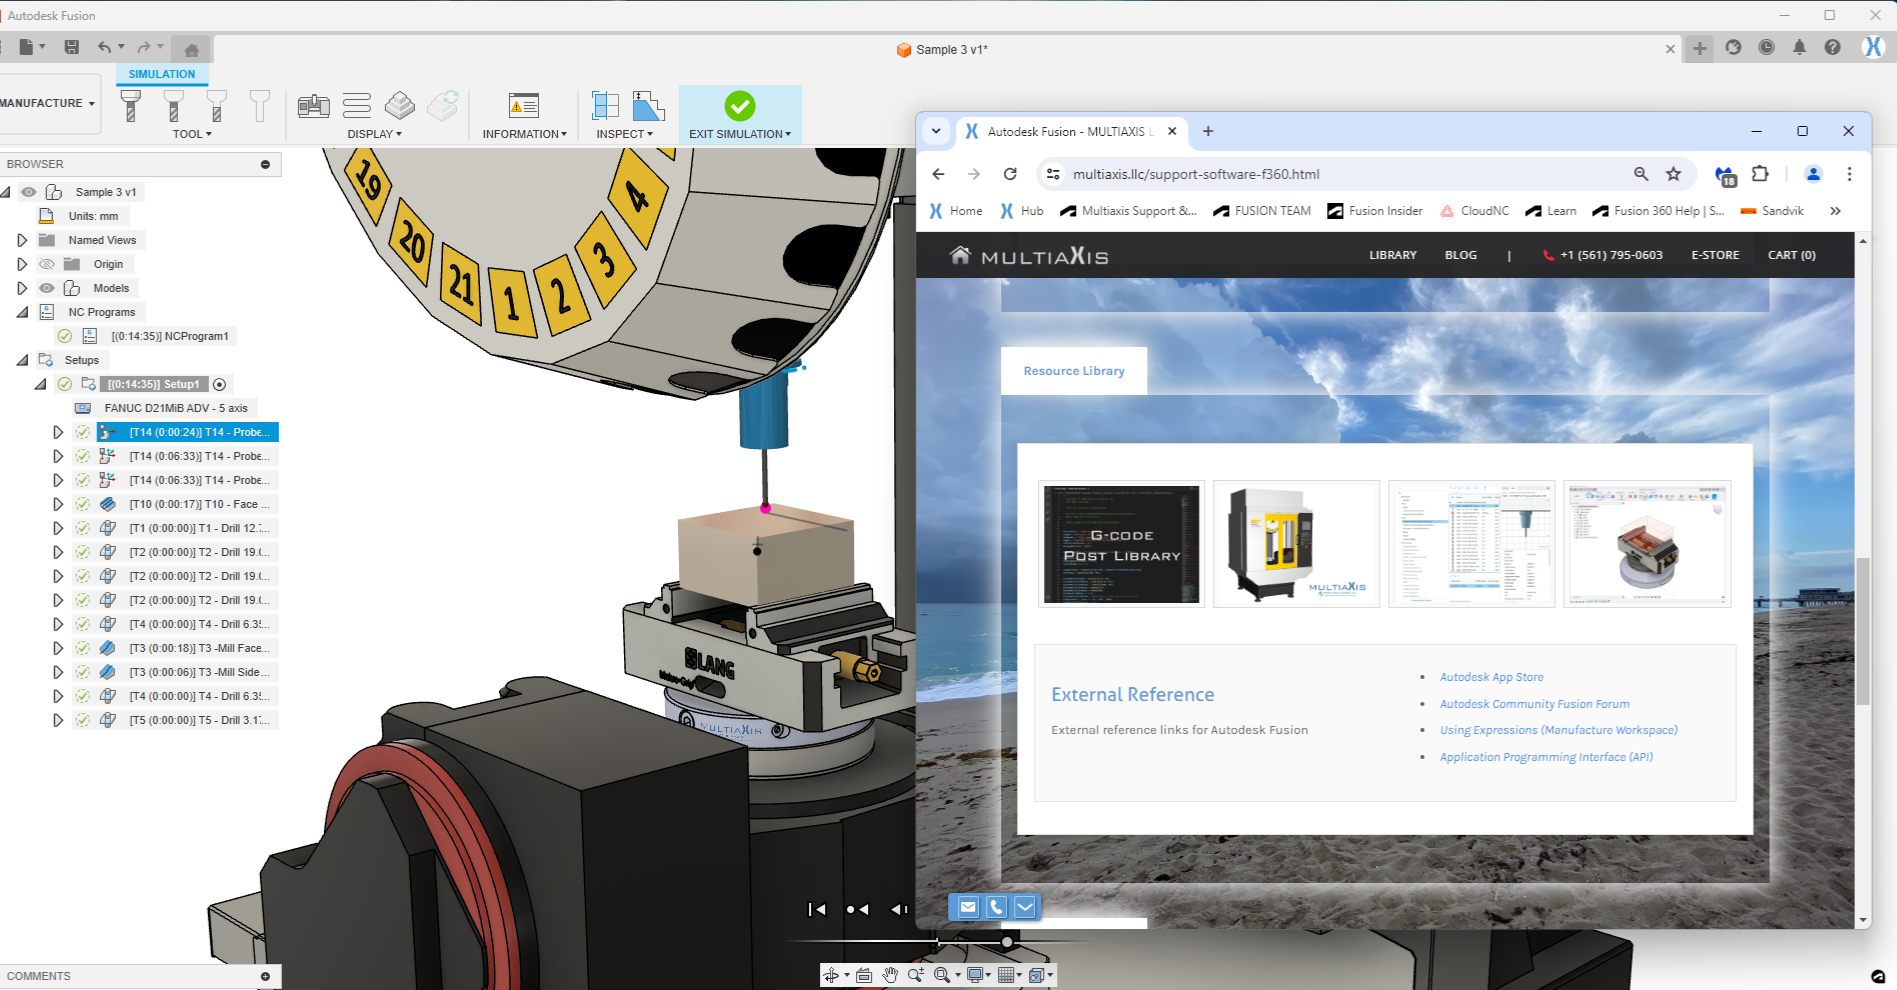Select the Resource Library tab
The image size is (1897, 990).
[x=1074, y=371]
